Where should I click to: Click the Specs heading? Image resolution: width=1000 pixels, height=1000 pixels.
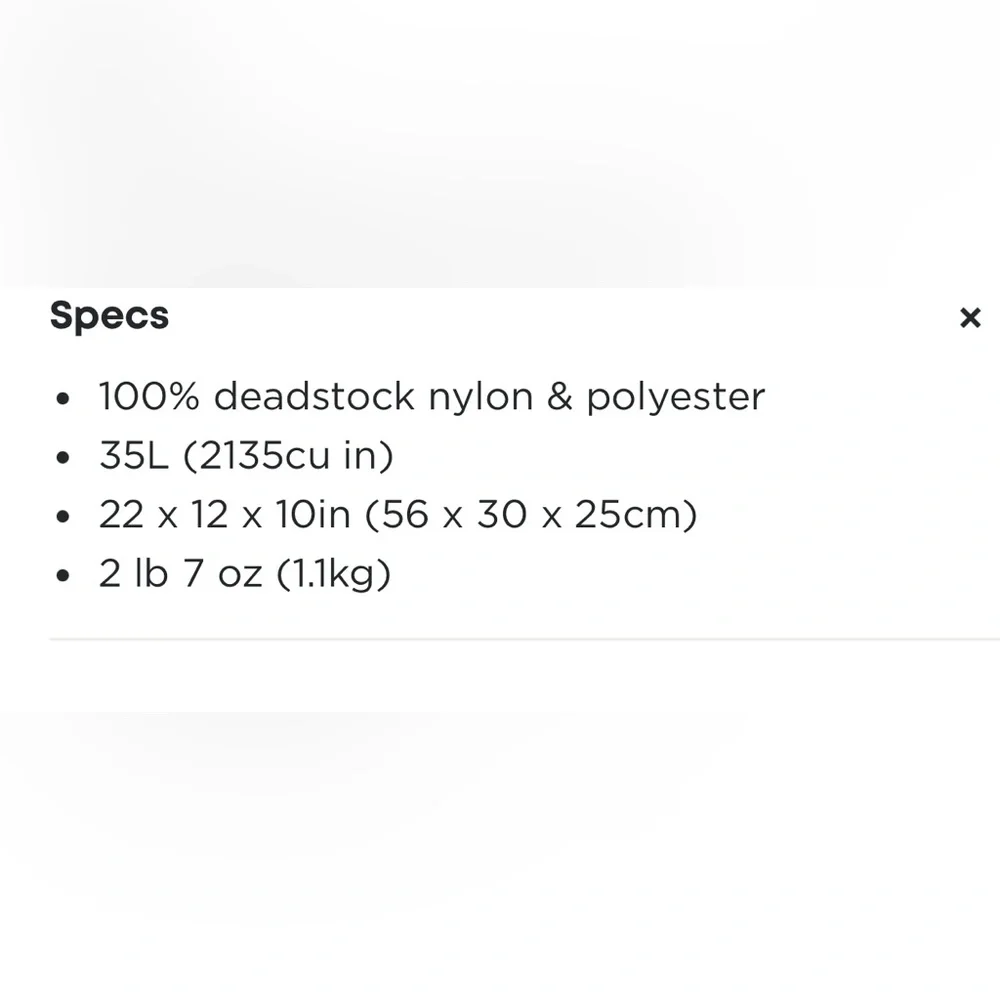[x=109, y=316]
